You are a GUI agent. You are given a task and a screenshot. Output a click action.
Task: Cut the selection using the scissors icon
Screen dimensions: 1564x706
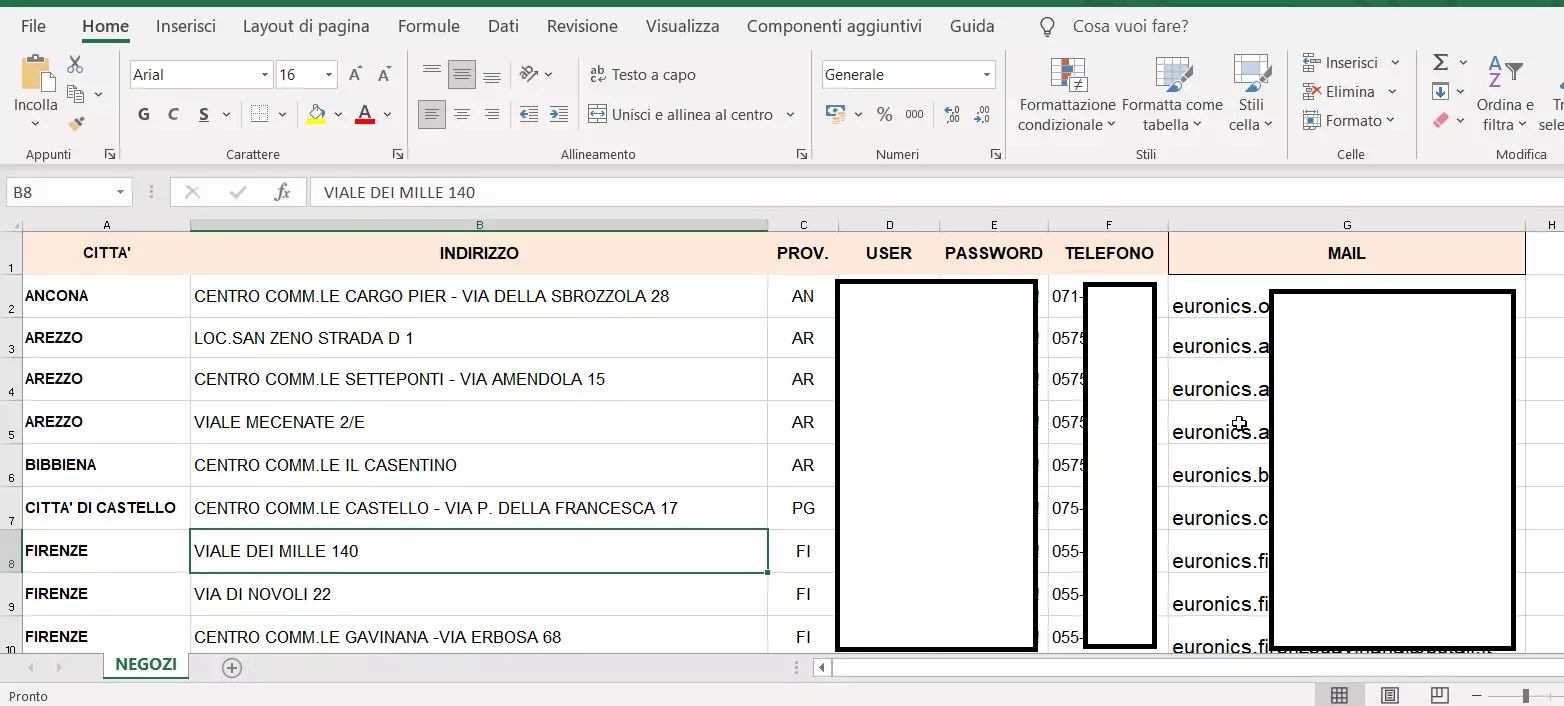(x=74, y=63)
